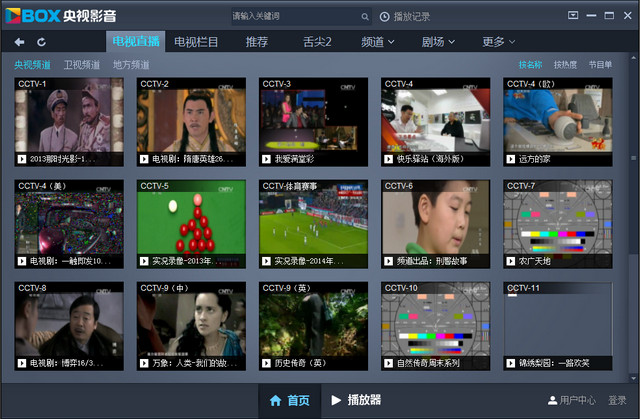Expand the 更多 dropdown menu
Viewport: 640px width, 419px height.
tap(499, 42)
